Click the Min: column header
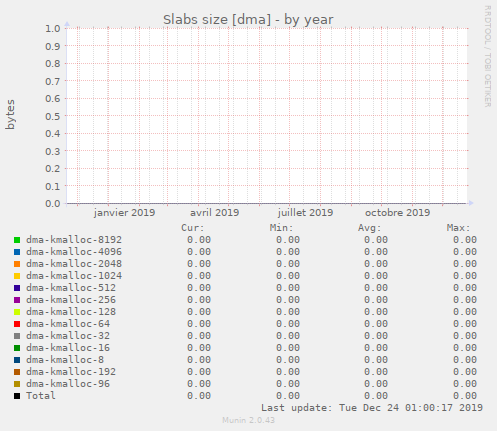The height and width of the screenshot is (431, 497). tap(281, 228)
